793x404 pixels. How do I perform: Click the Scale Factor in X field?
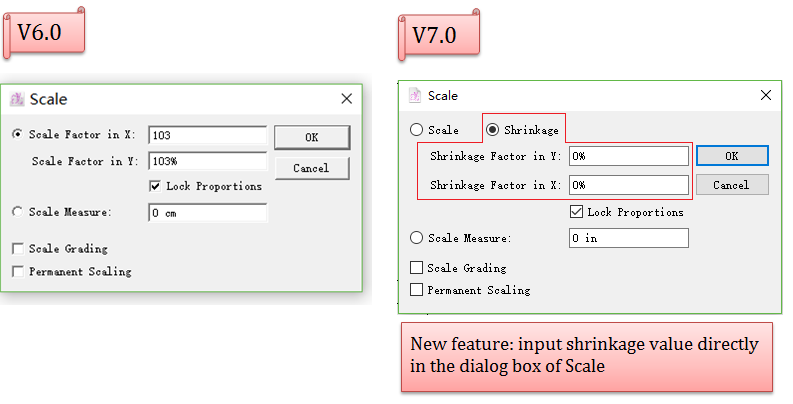point(207,134)
